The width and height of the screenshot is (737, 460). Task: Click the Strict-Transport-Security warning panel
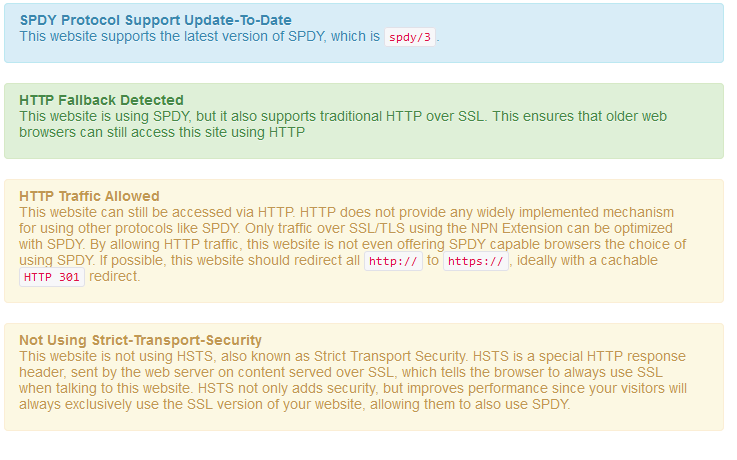[x=364, y=377]
